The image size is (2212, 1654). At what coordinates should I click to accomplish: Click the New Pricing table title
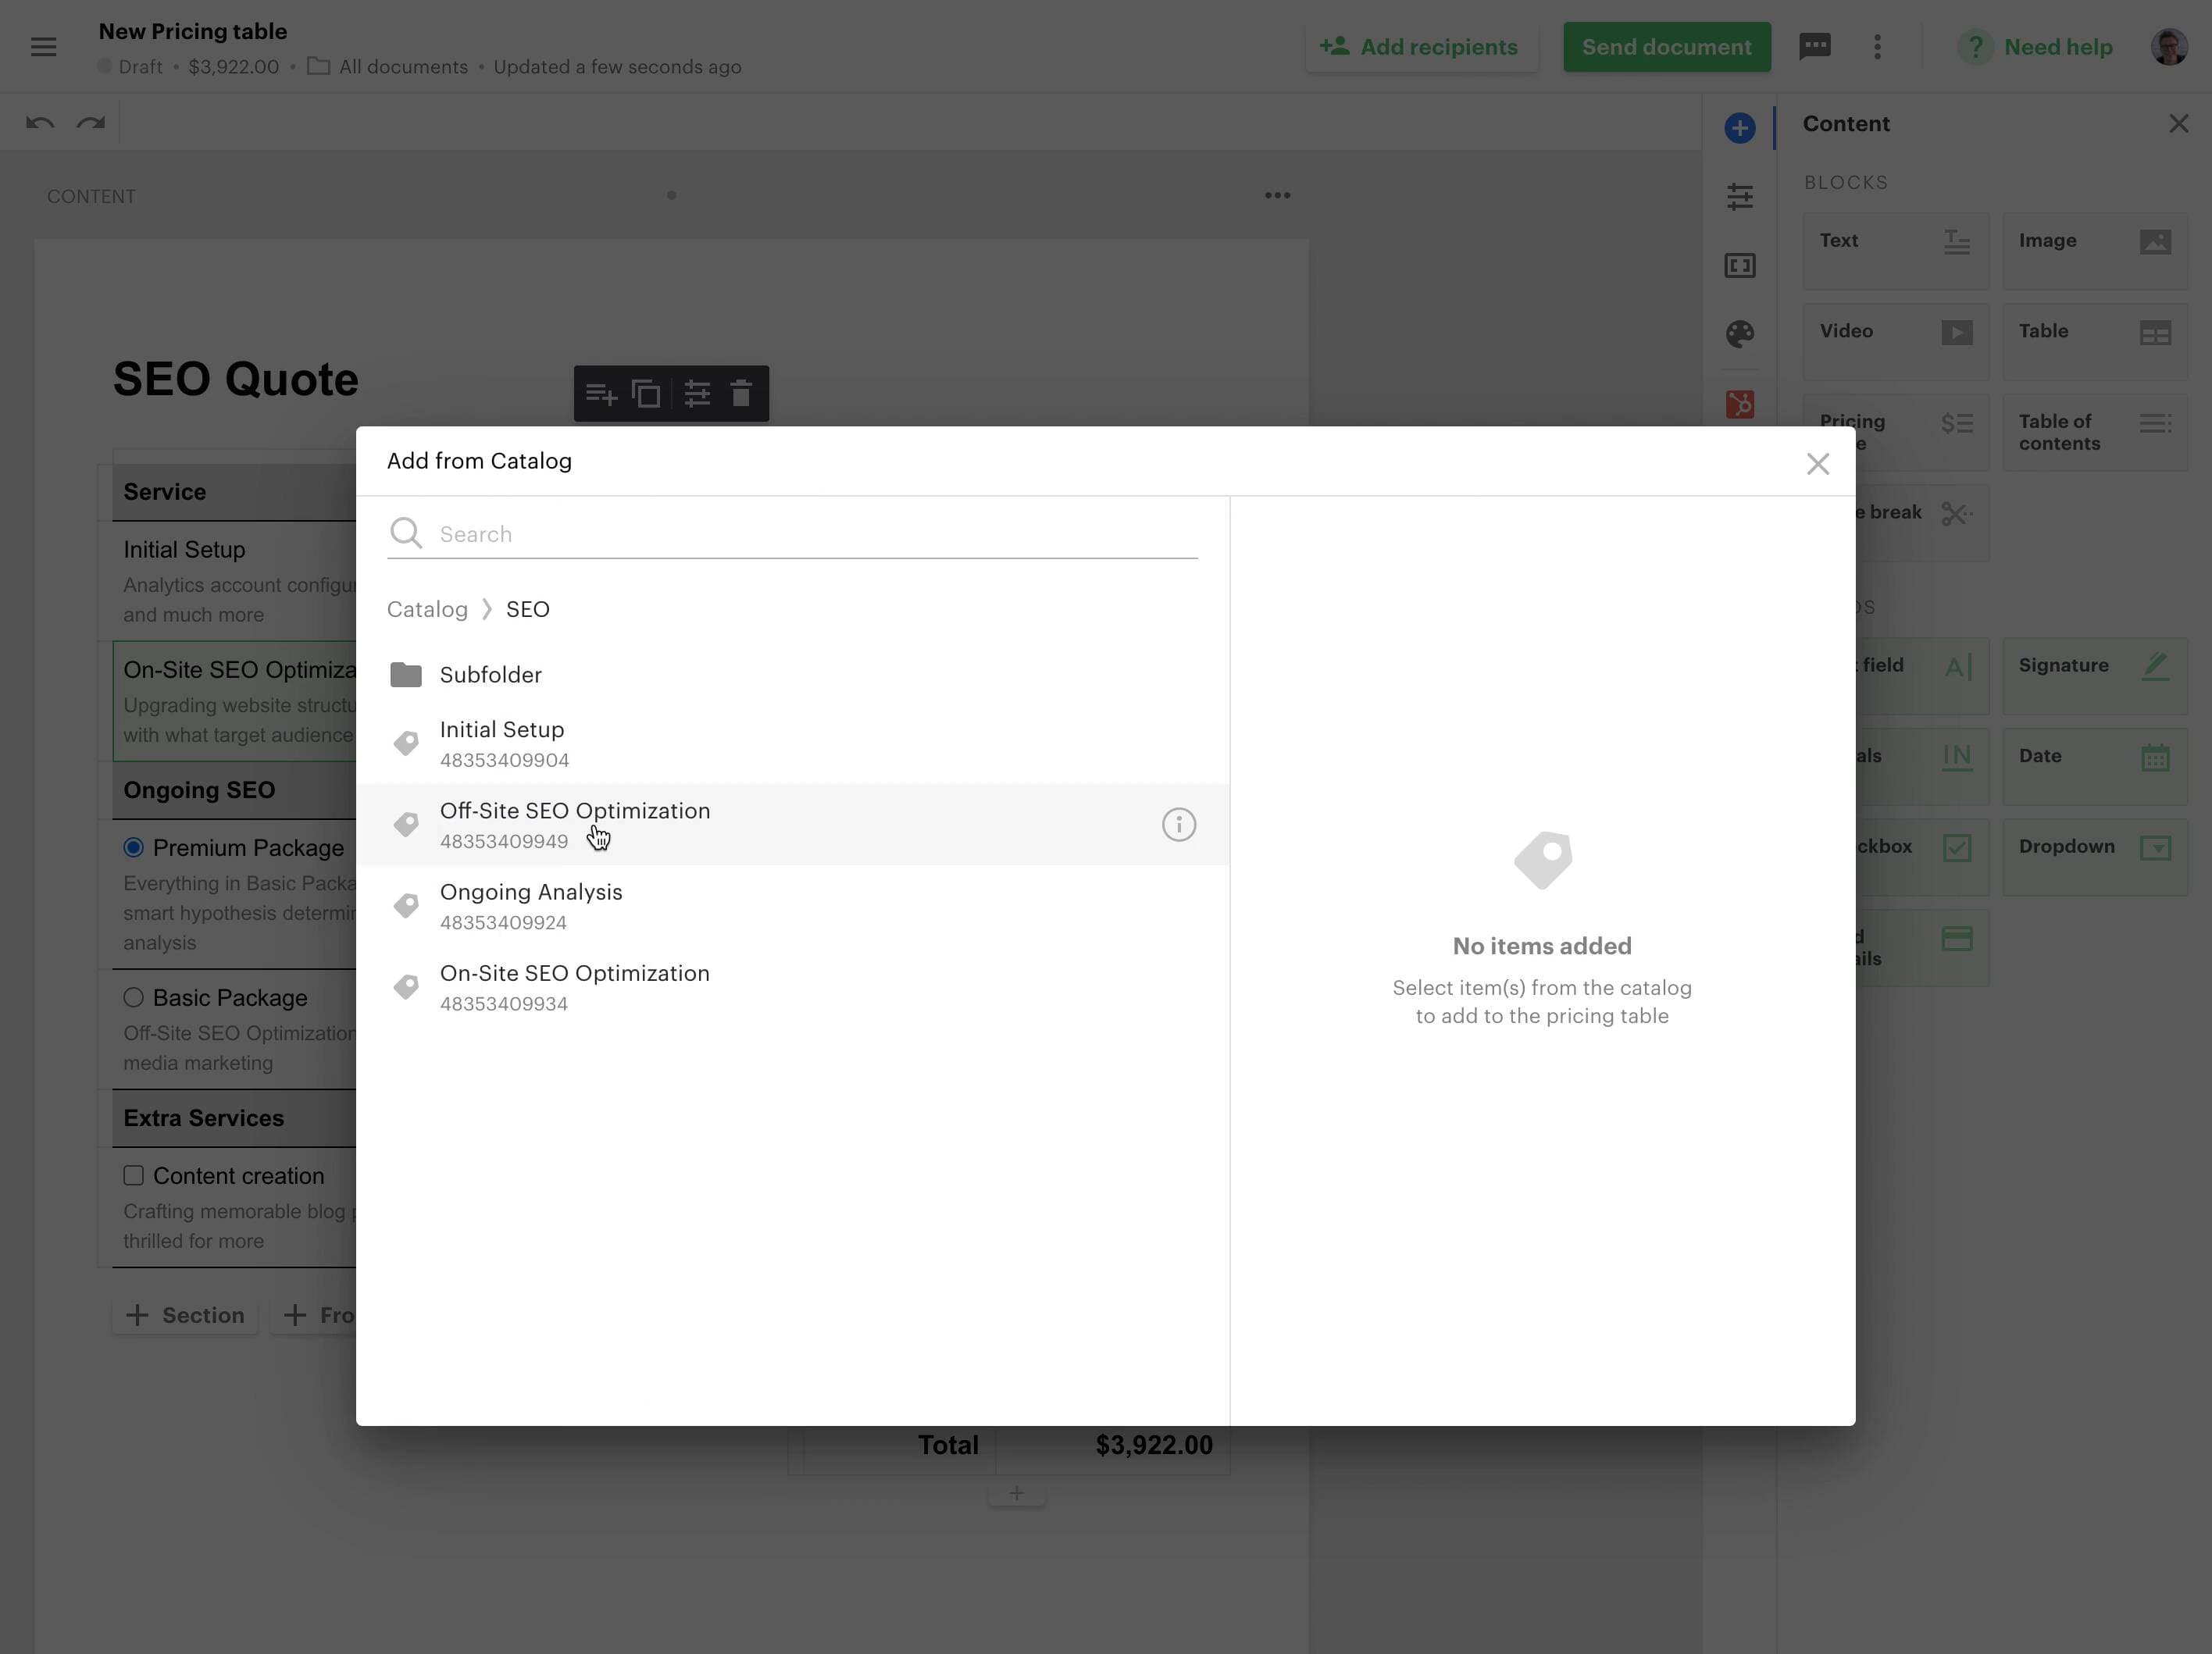(x=193, y=31)
